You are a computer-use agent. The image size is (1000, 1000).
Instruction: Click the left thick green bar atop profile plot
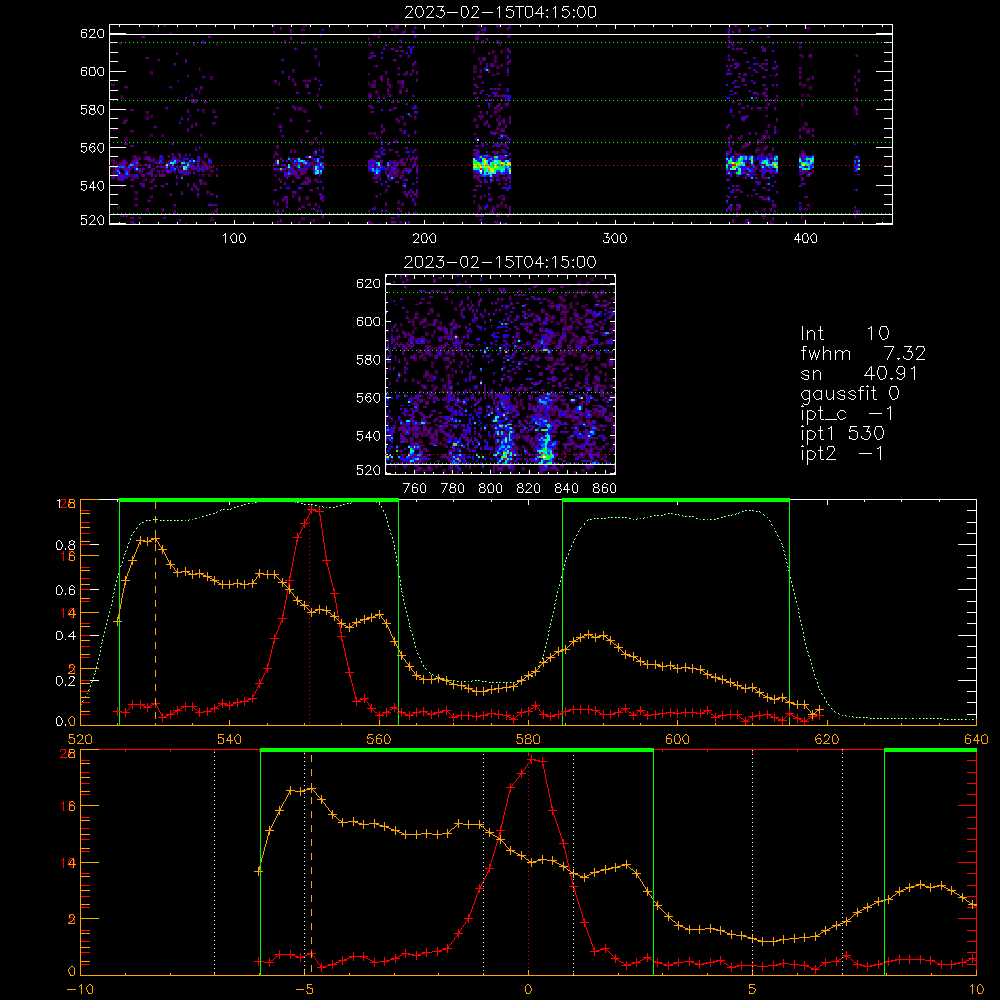pos(259,500)
